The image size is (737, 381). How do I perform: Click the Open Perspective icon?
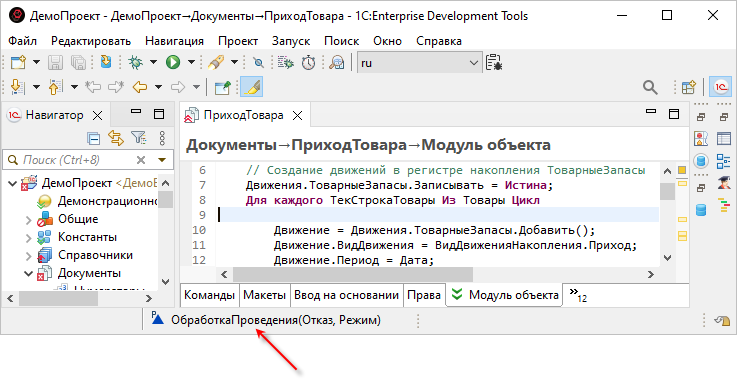(689, 86)
